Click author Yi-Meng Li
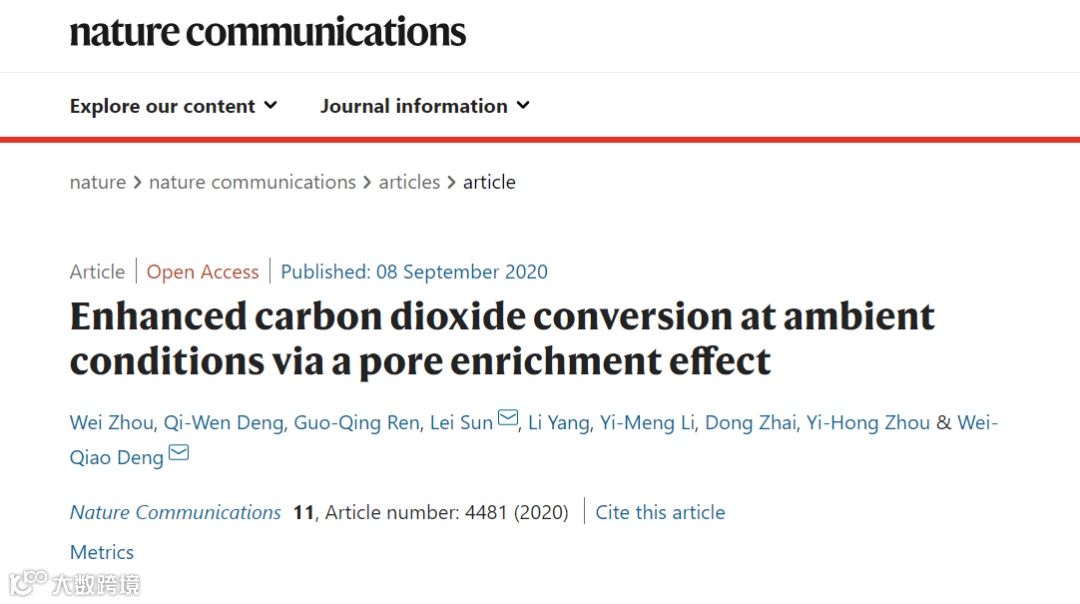This screenshot has width=1080, height=604. point(646,423)
